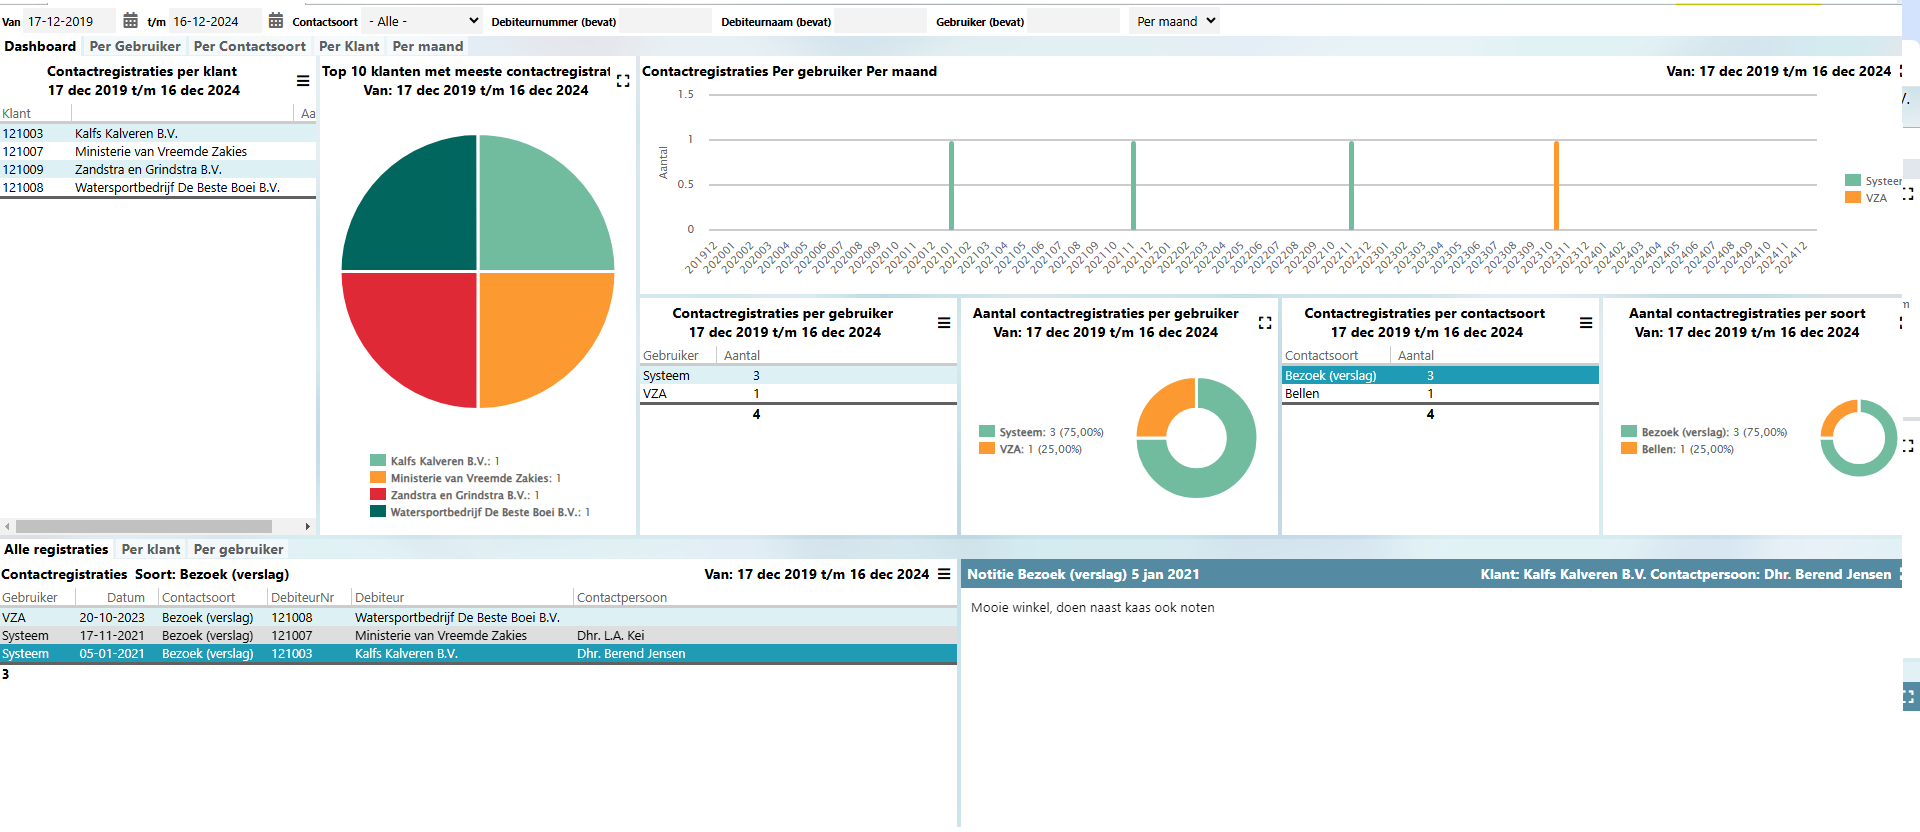The image size is (1920, 832).
Task: Open menu of Contactregistraties per gebruiker table
Action: click(x=944, y=323)
